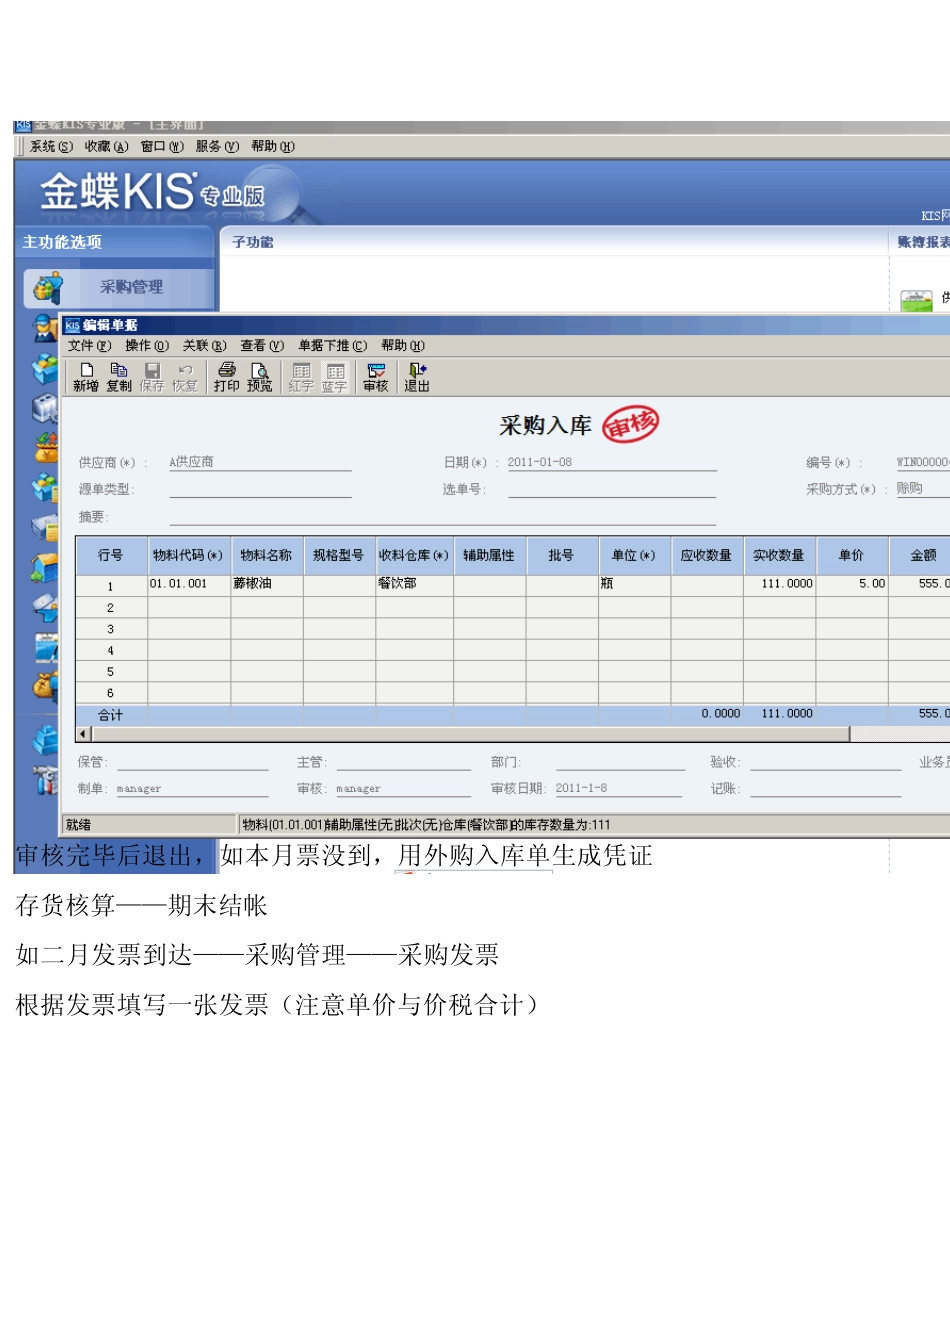Image resolution: width=950 pixels, height=1344 pixels.
Task: Open main window 帮助(H) menu
Action: 273,146
